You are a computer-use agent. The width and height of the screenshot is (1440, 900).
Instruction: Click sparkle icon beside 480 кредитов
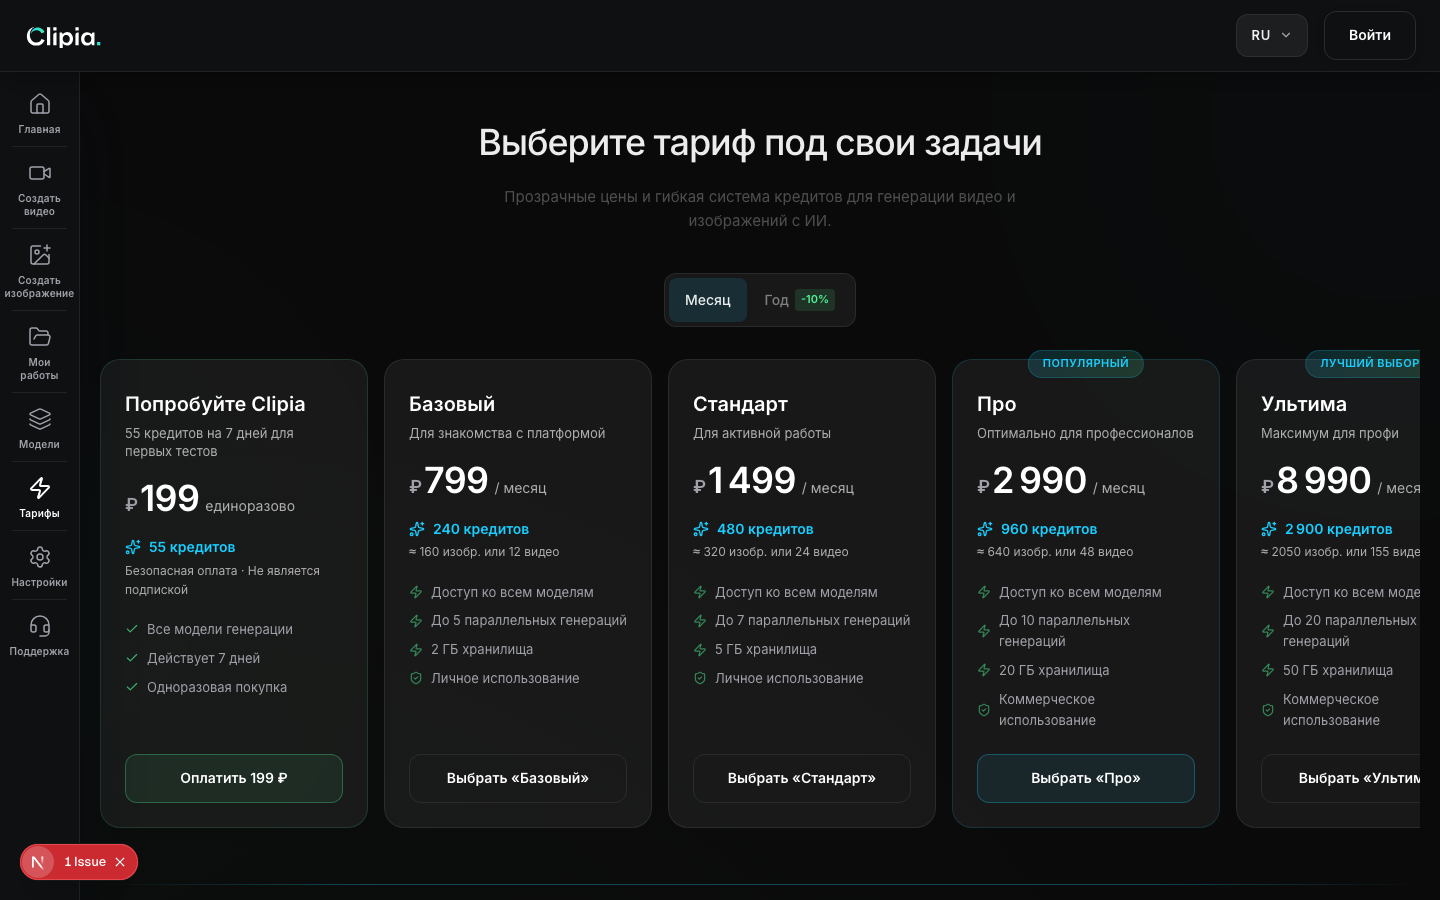click(x=701, y=529)
